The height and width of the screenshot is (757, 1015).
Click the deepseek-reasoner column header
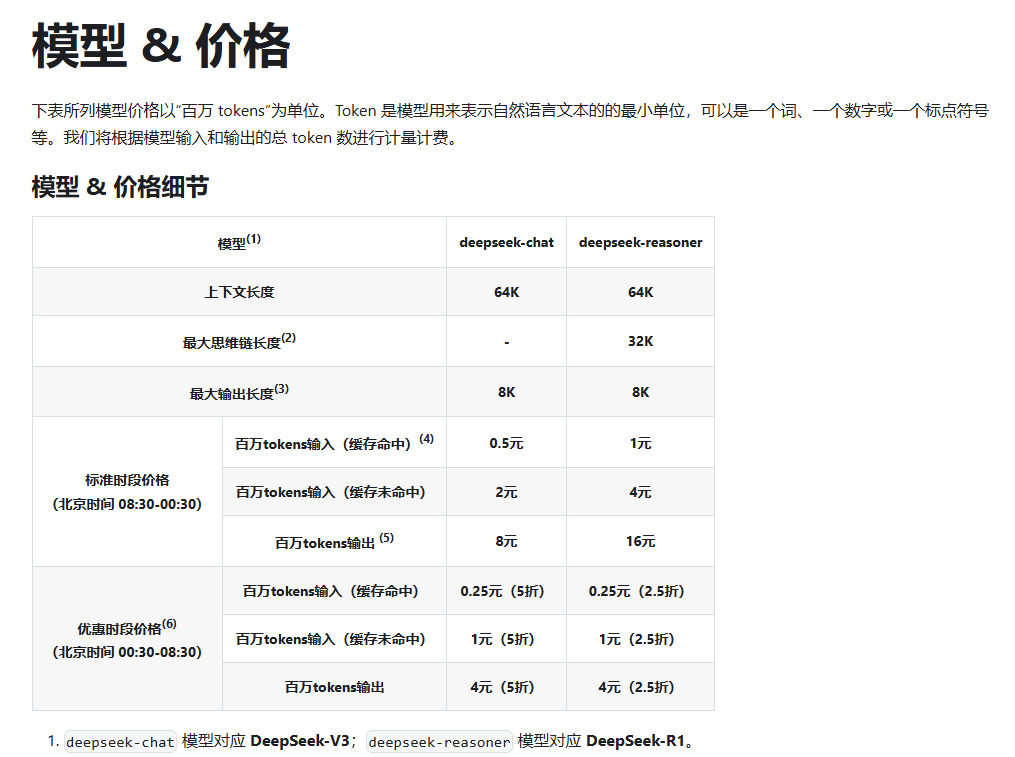pos(640,242)
